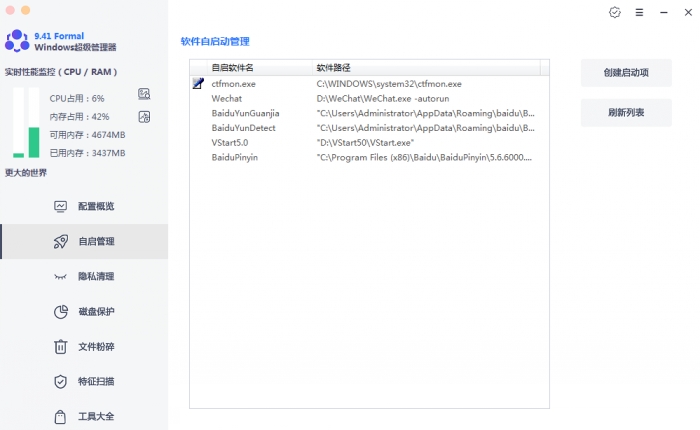Switch to 磁盘保护 section

[84, 312]
